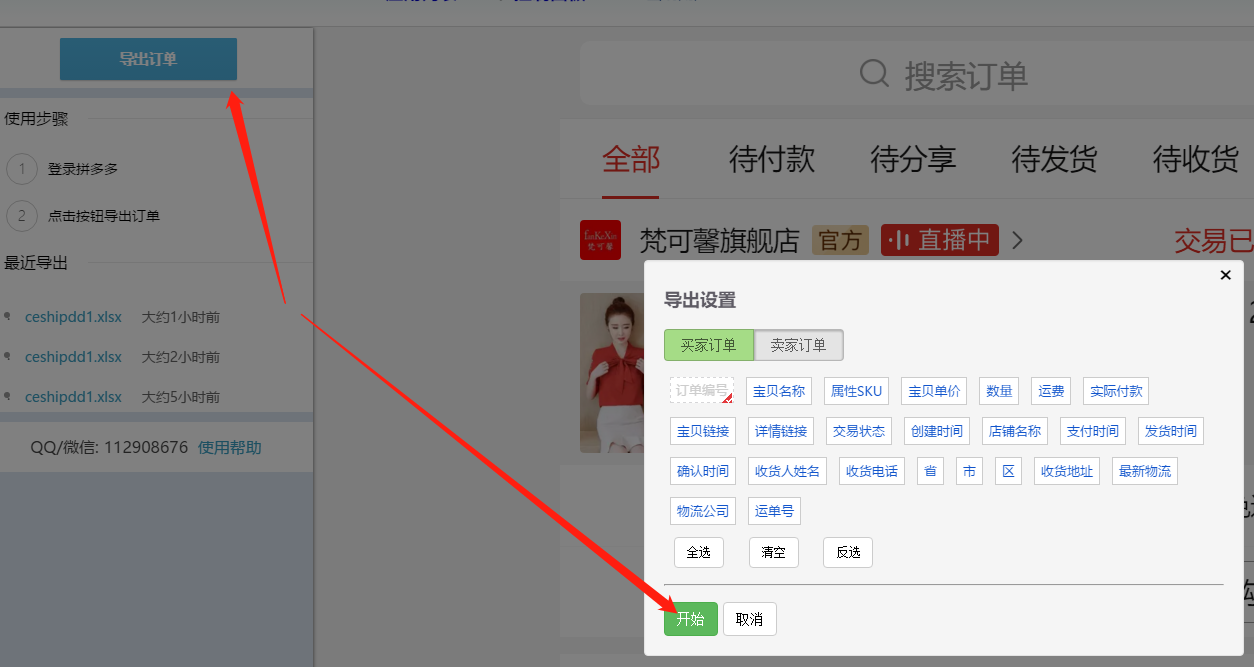The width and height of the screenshot is (1254, 667).
Task: Click the 清空 clear button
Action: [774, 552]
